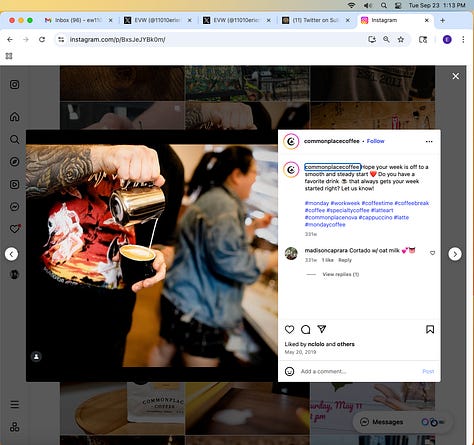Close the post overlay with X
The image size is (474, 445).
(456, 76)
